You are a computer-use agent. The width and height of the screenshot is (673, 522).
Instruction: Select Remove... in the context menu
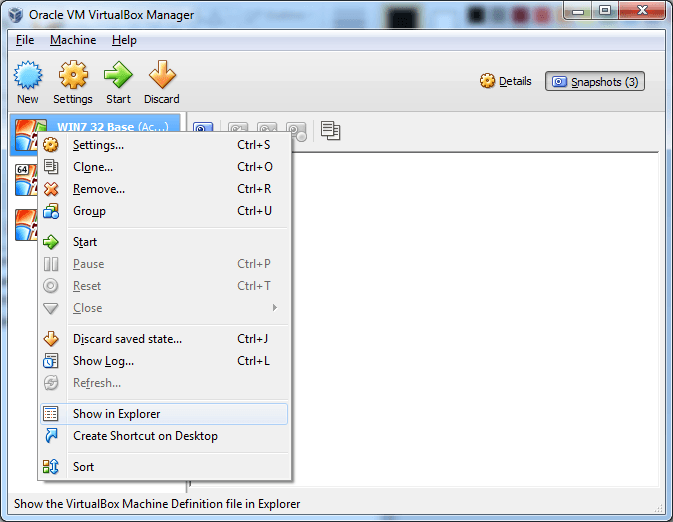[99, 189]
